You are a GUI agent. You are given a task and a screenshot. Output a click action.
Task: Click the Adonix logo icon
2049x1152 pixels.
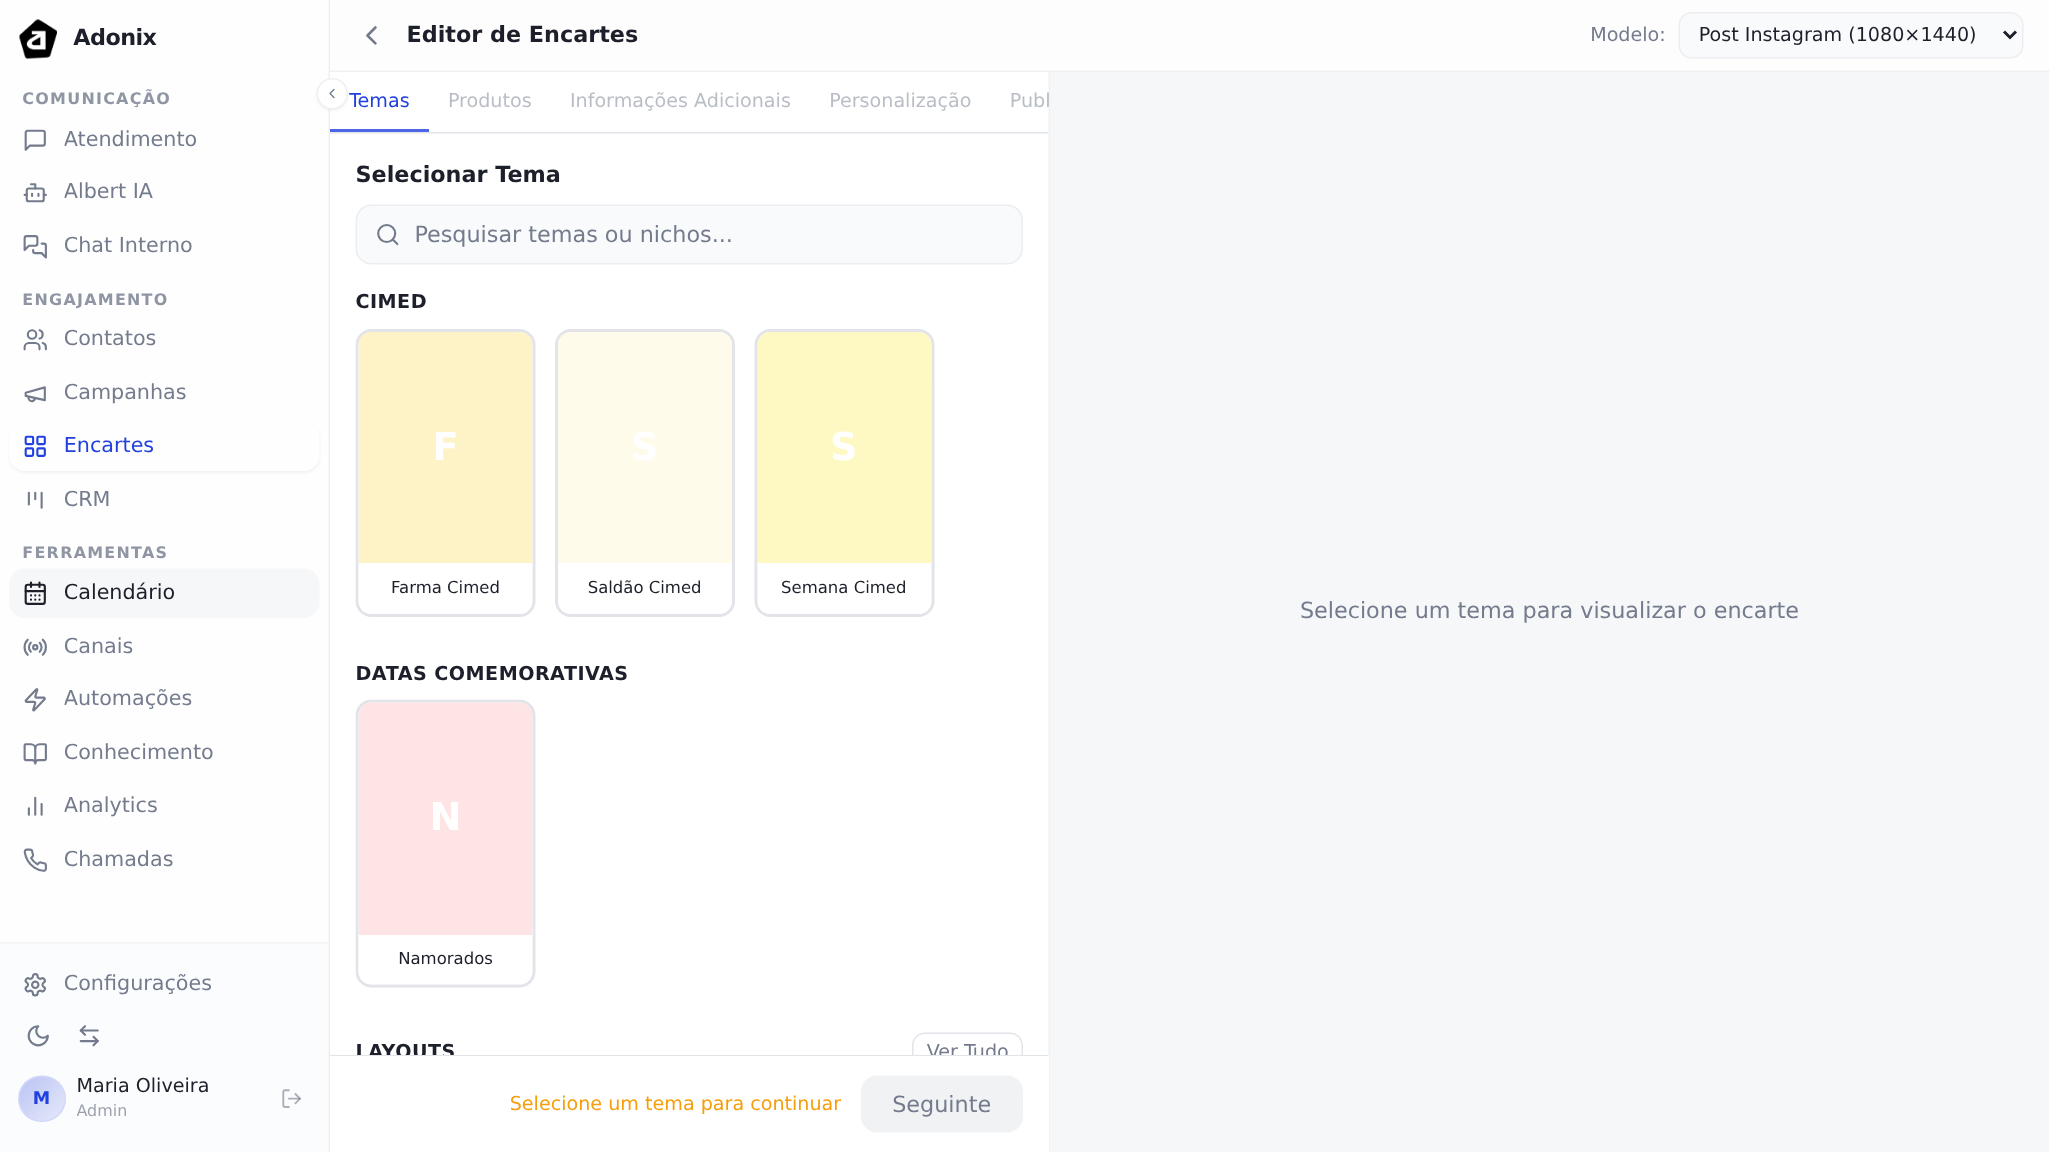38,38
